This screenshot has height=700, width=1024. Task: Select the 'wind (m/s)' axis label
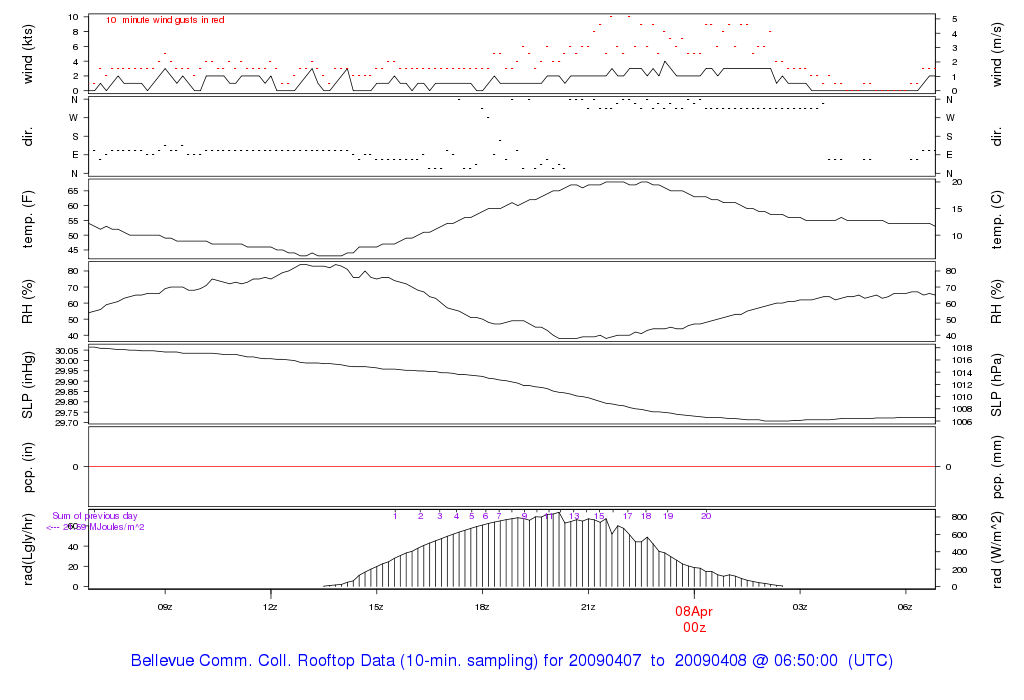coord(996,54)
